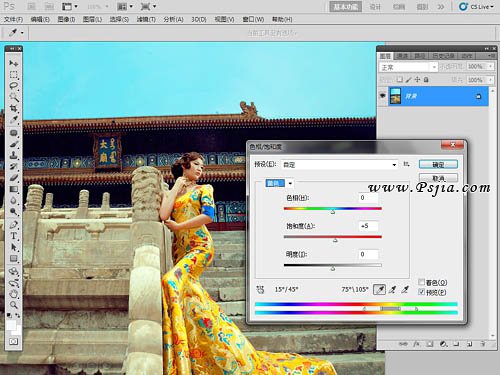The image size is (500, 375).
Task: Select the Hand tool
Action: point(13,294)
